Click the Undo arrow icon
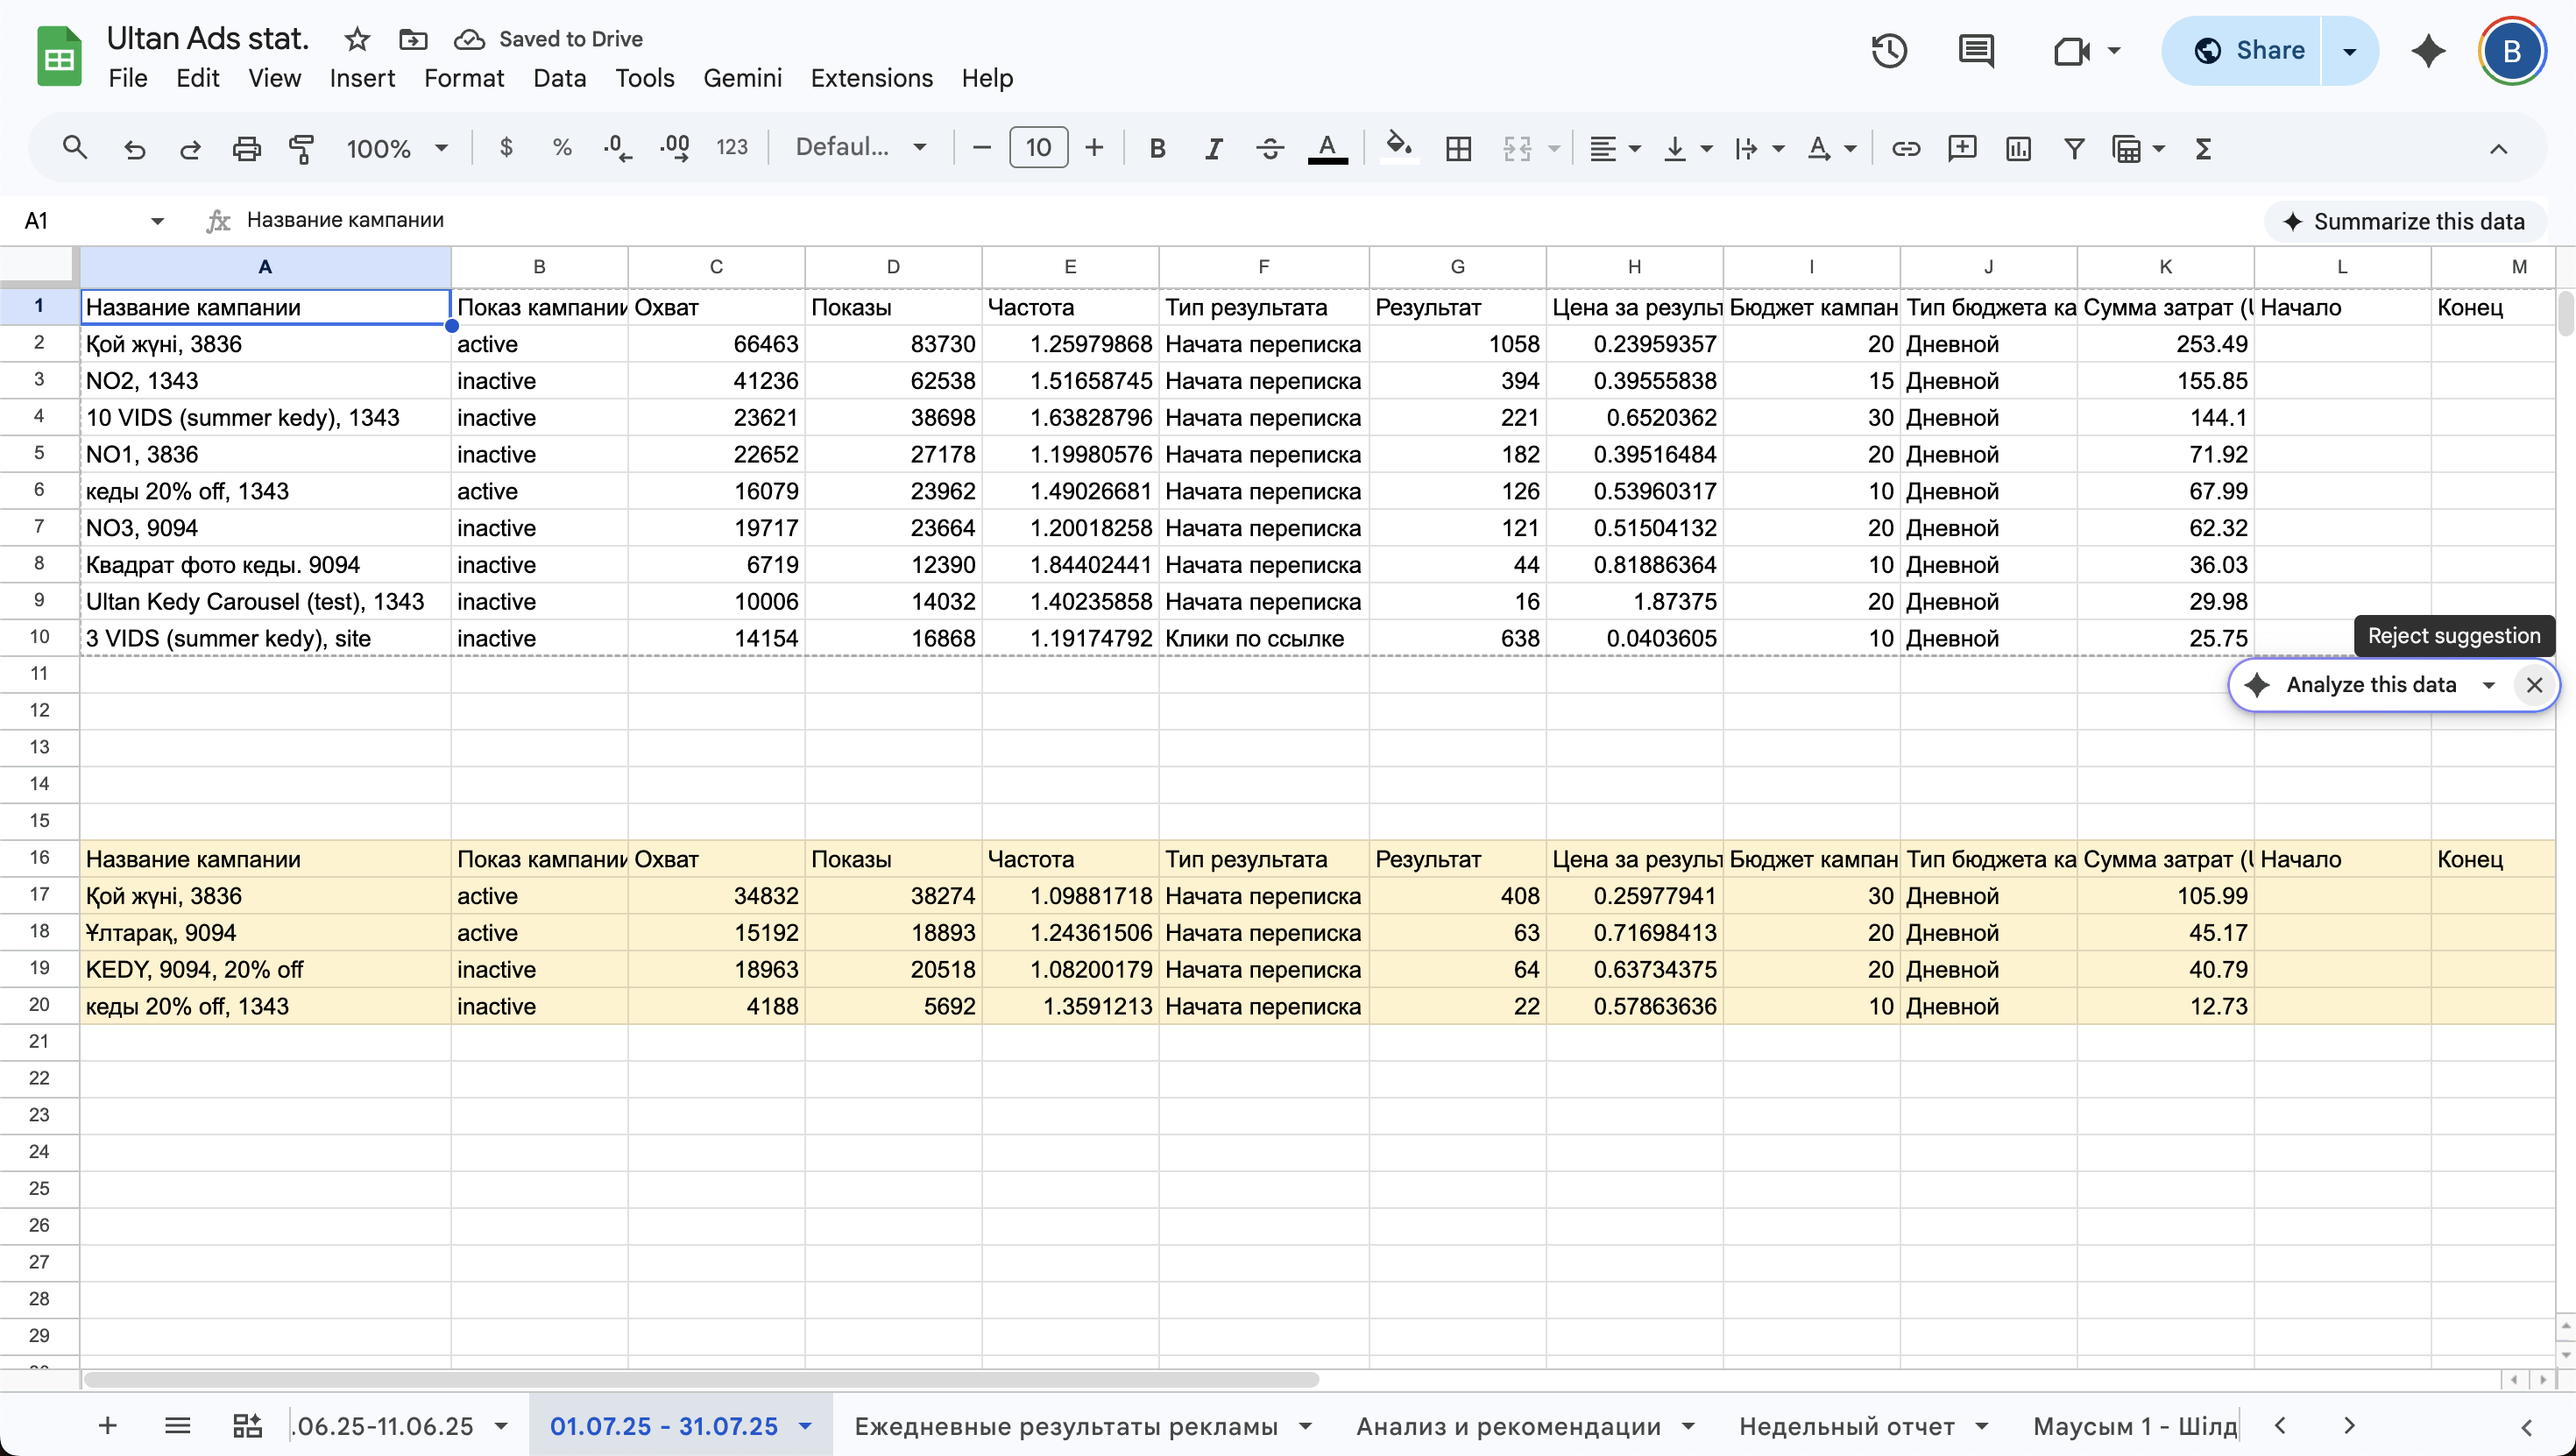 pyautogui.click(x=133, y=148)
